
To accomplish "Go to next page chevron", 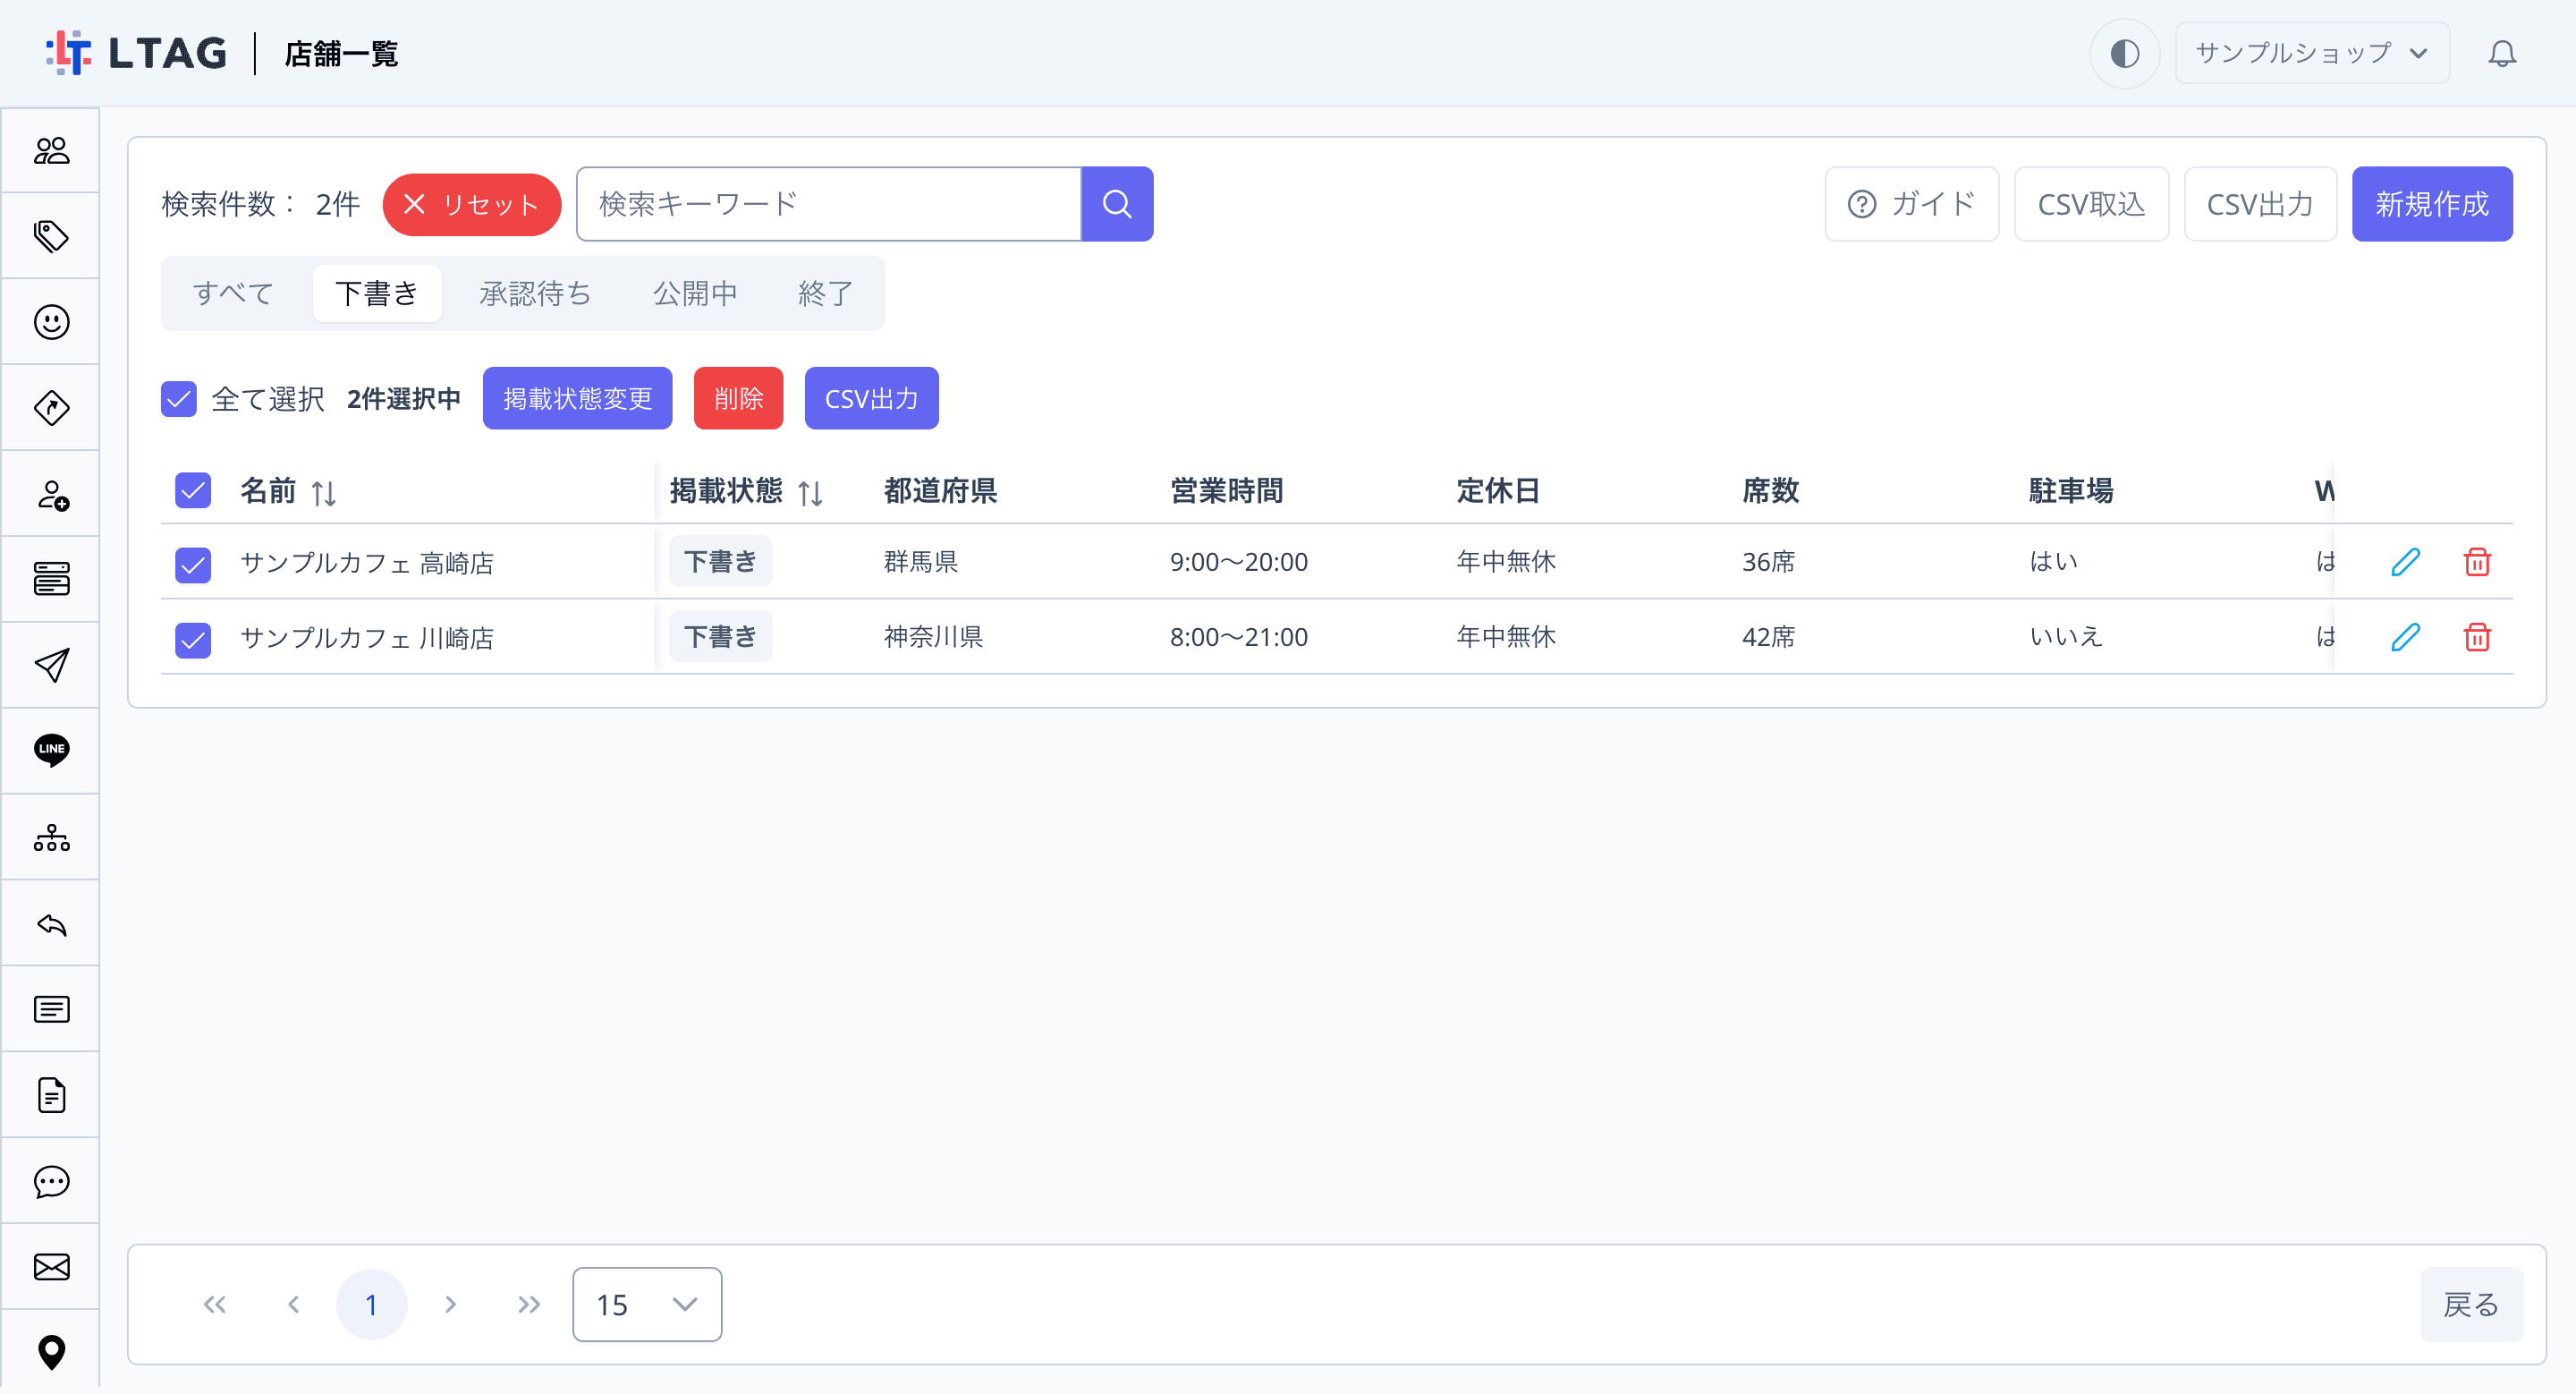I will (450, 1305).
